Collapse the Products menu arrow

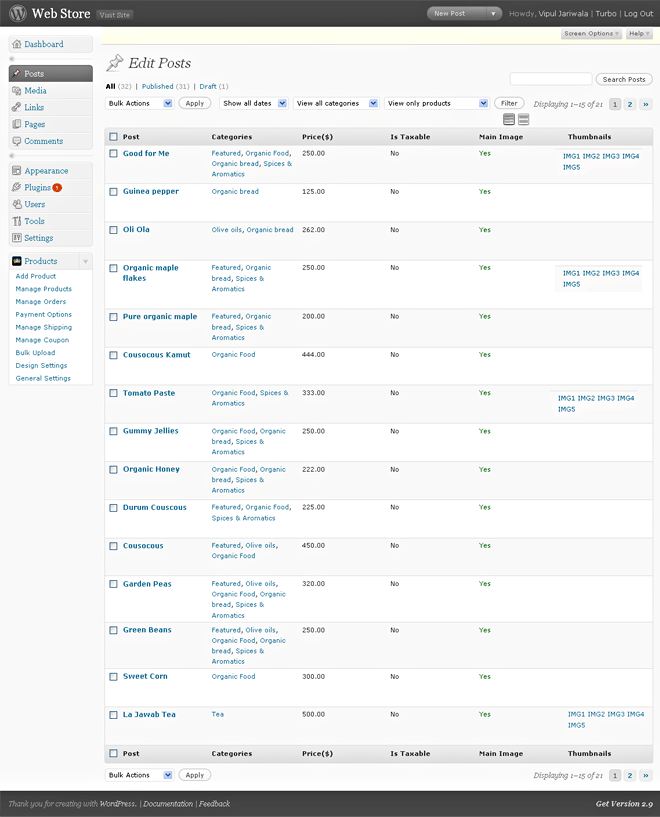click(85, 261)
